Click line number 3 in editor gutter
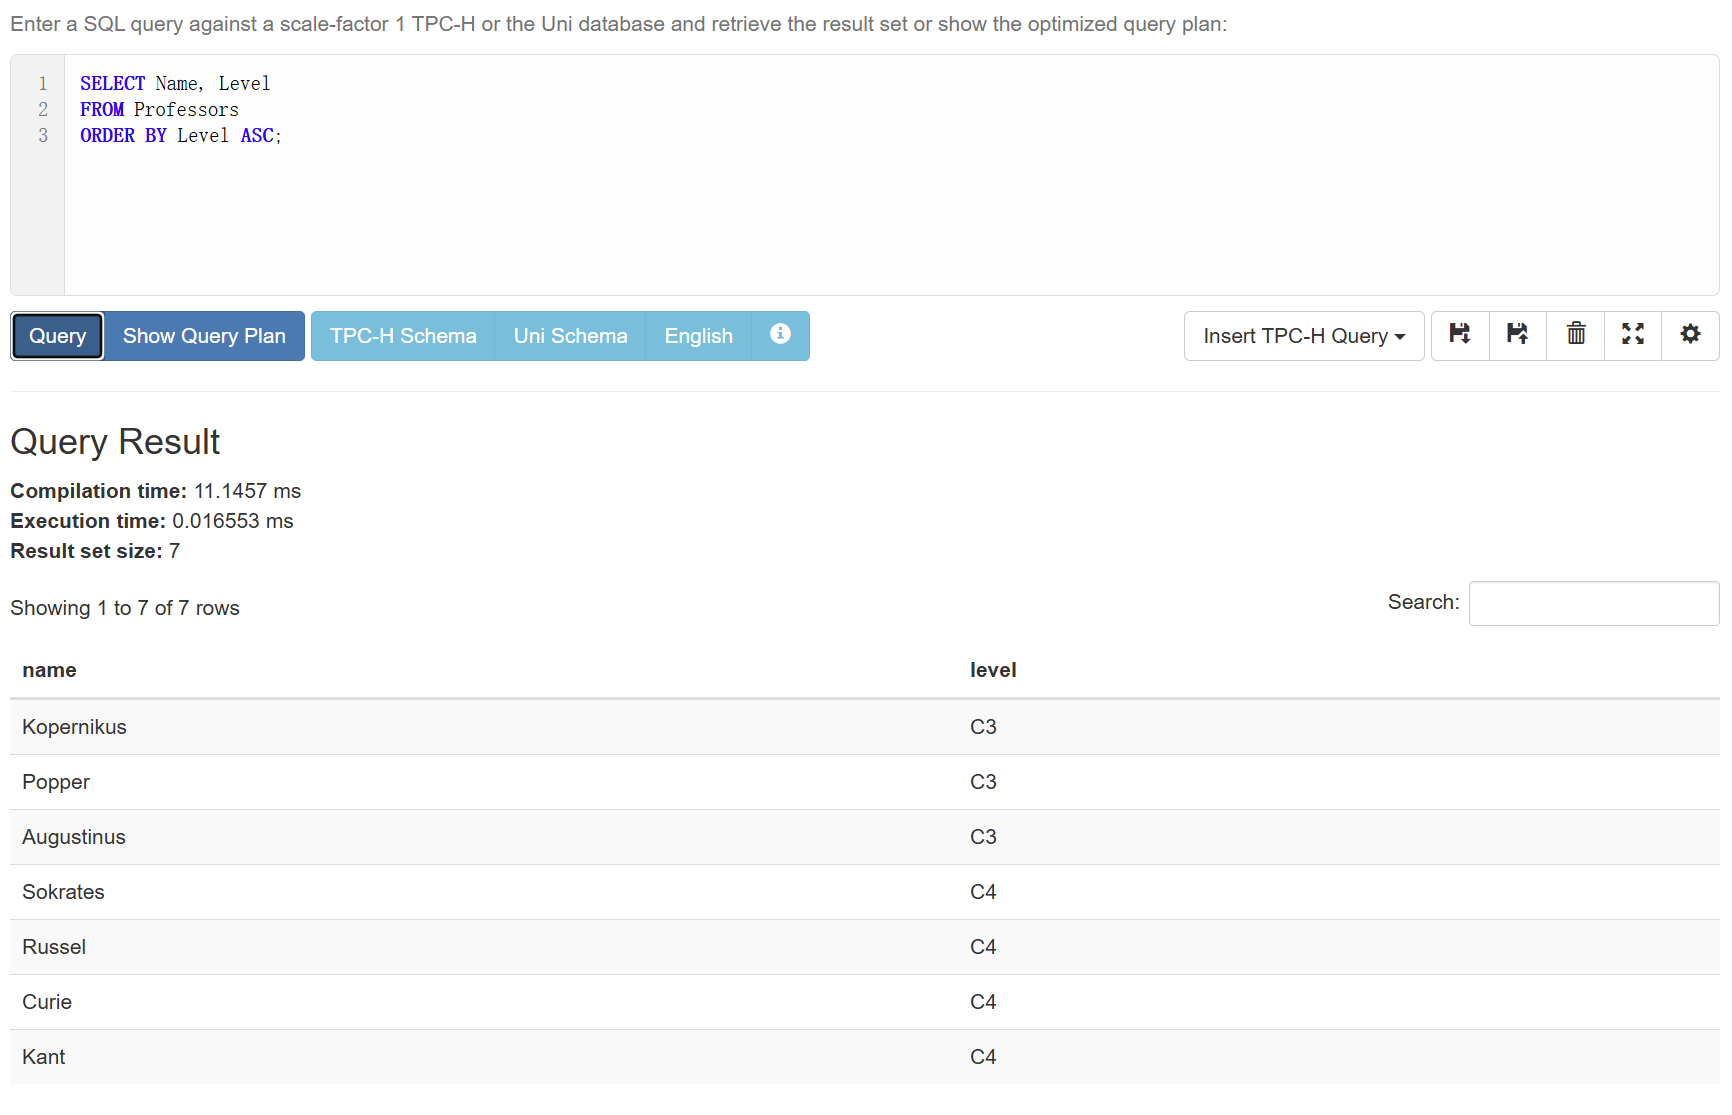The height and width of the screenshot is (1115, 1732). [43, 136]
